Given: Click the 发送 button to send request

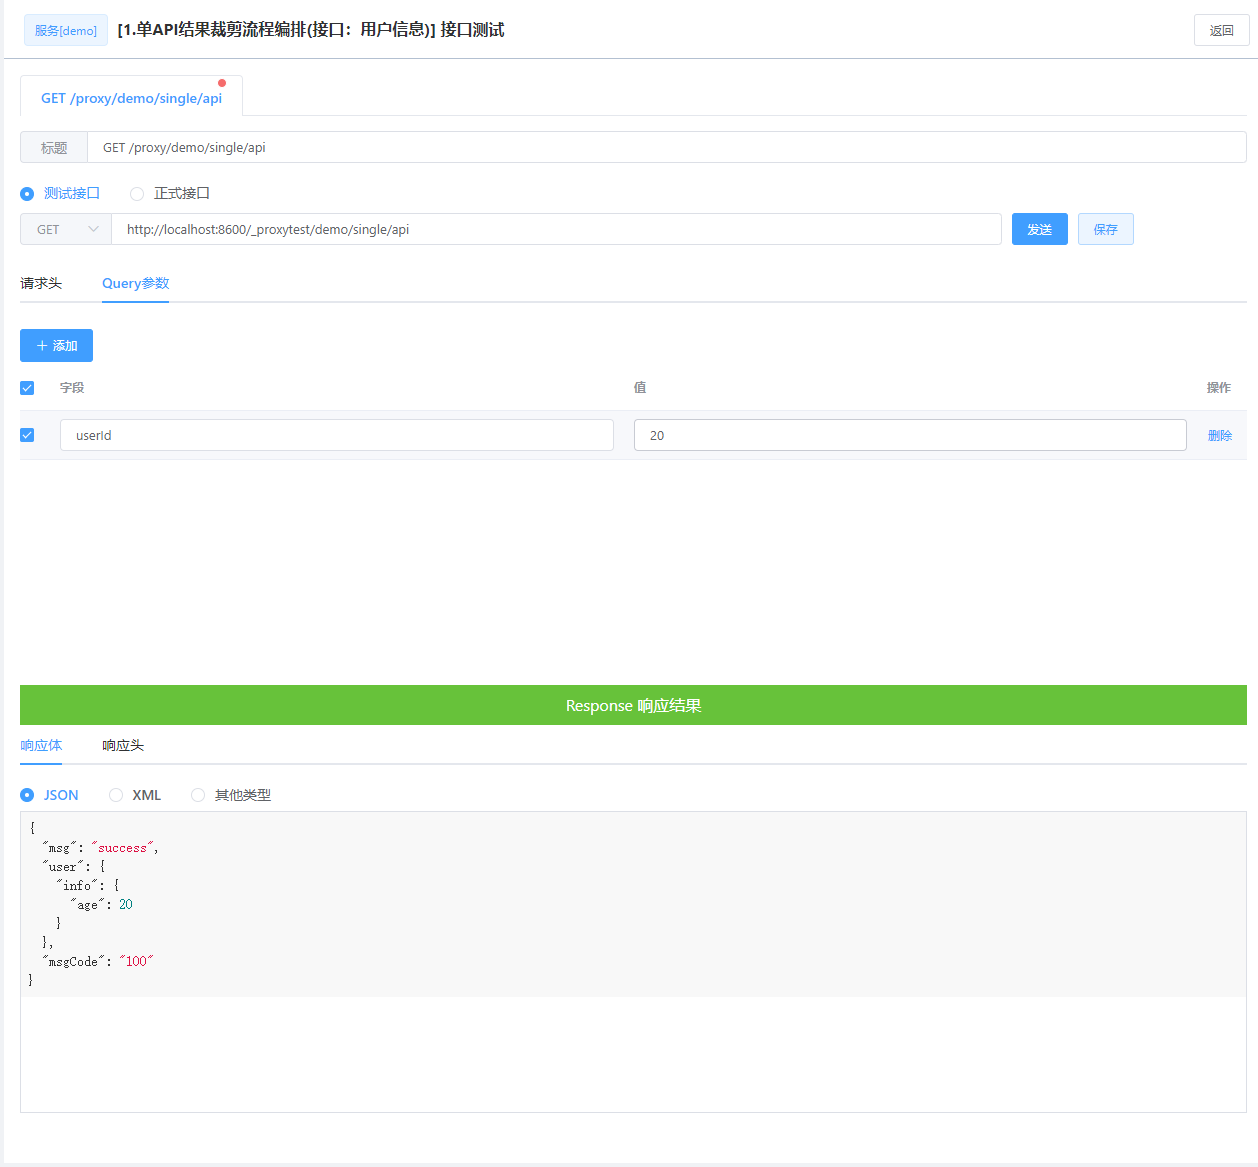Looking at the screenshot, I should [x=1039, y=229].
